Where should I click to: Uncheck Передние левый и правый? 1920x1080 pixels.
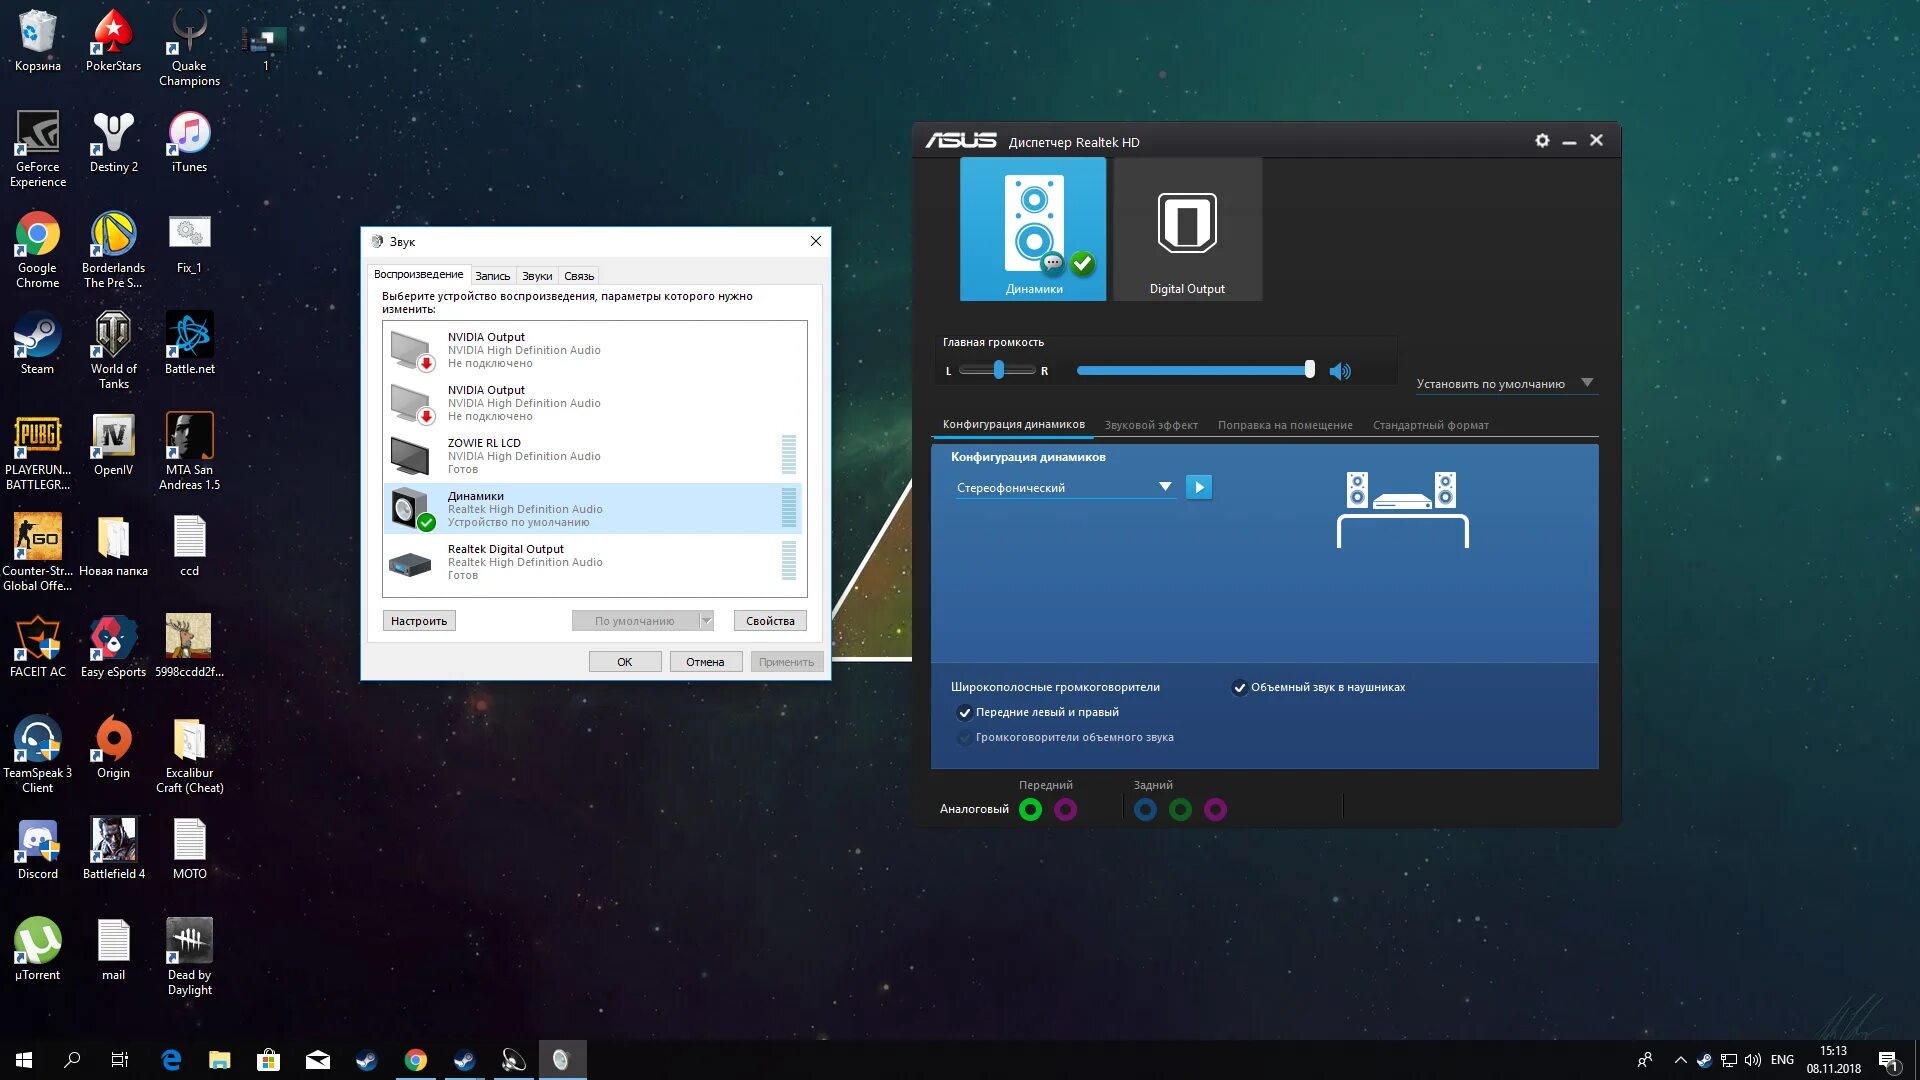pyautogui.click(x=965, y=712)
